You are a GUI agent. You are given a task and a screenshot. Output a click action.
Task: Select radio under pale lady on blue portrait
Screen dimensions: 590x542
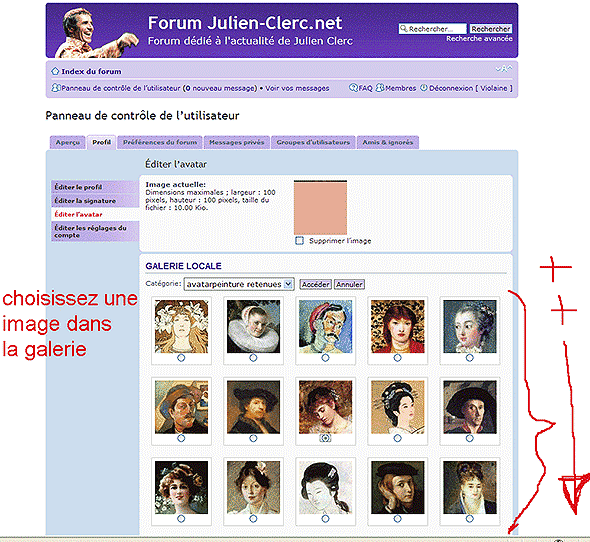(x=470, y=358)
